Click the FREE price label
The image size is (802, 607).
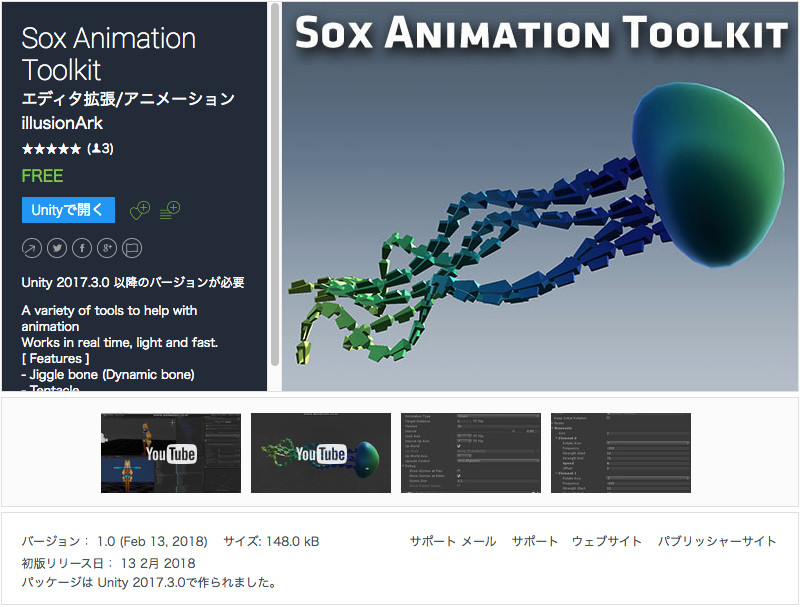[x=42, y=176]
